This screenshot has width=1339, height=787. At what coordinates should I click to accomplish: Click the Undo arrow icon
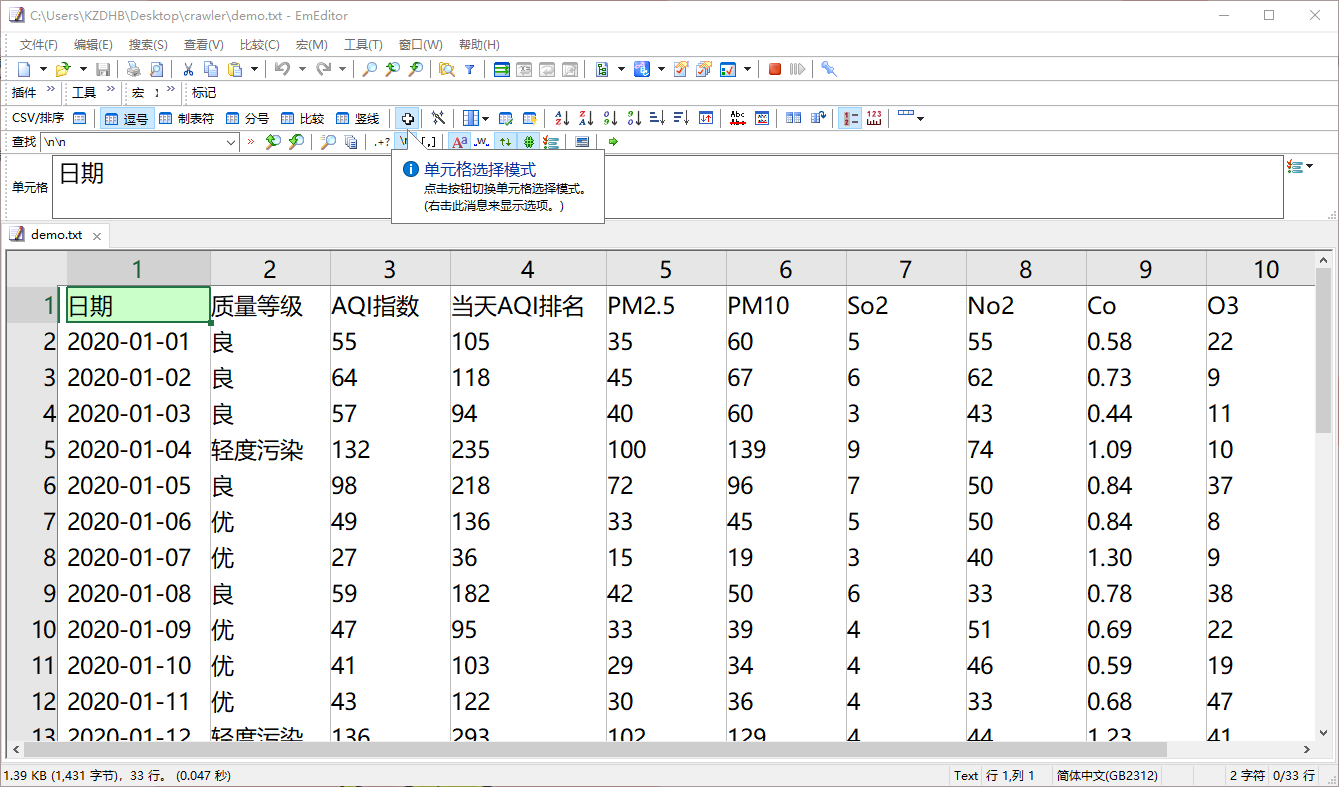[x=283, y=69]
